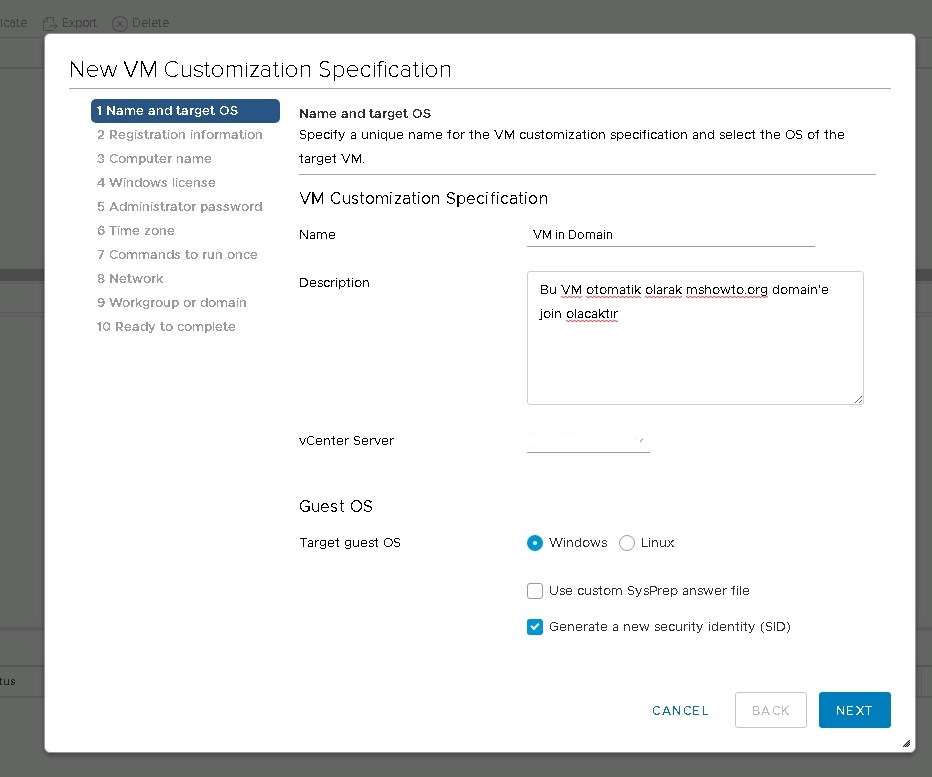Viewport: 932px width, 777px height.
Task: Go to step 2 Registration information
Action: pyautogui.click(x=180, y=135)
